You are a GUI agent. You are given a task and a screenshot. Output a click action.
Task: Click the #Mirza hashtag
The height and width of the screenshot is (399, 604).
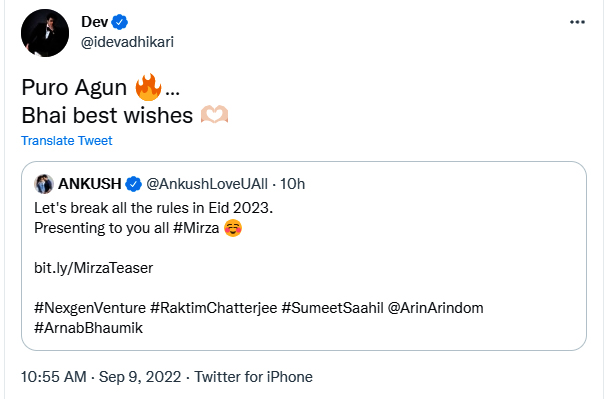(x=196, y=228)
